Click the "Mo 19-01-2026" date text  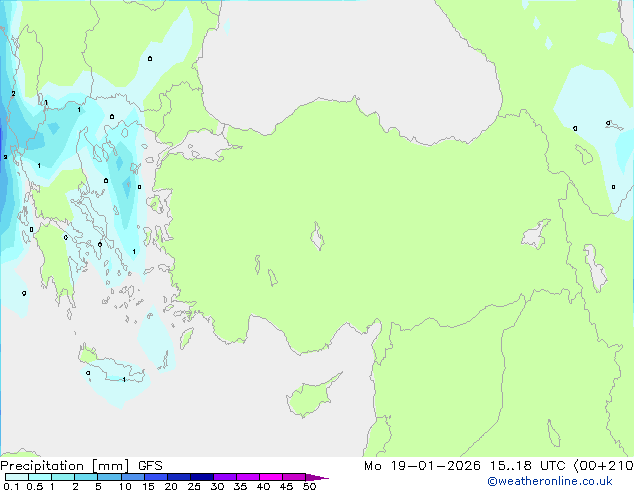coord(422,466)
